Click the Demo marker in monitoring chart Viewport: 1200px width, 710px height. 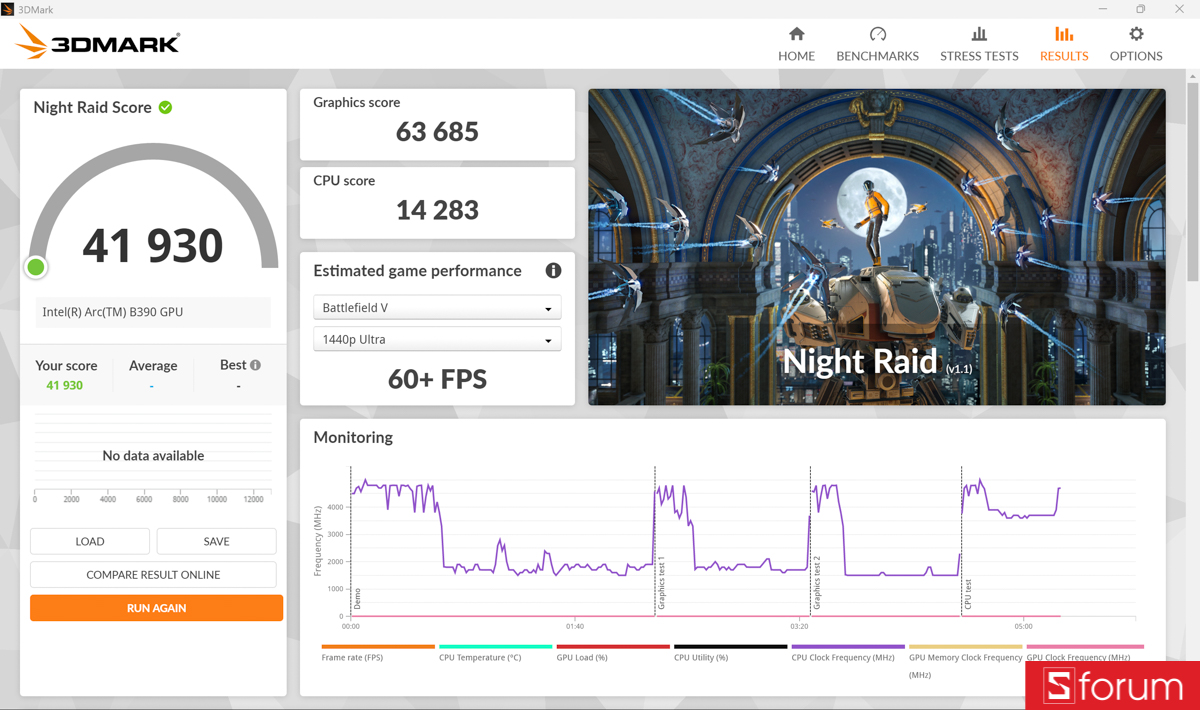pos(357,599)
